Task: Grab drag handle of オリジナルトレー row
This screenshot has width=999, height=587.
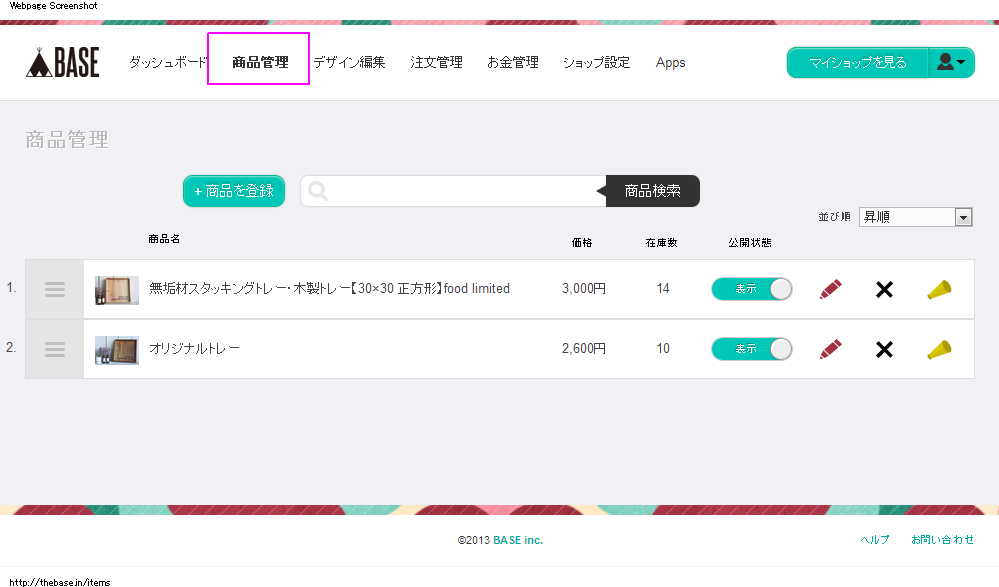Action: coord(55,349)
